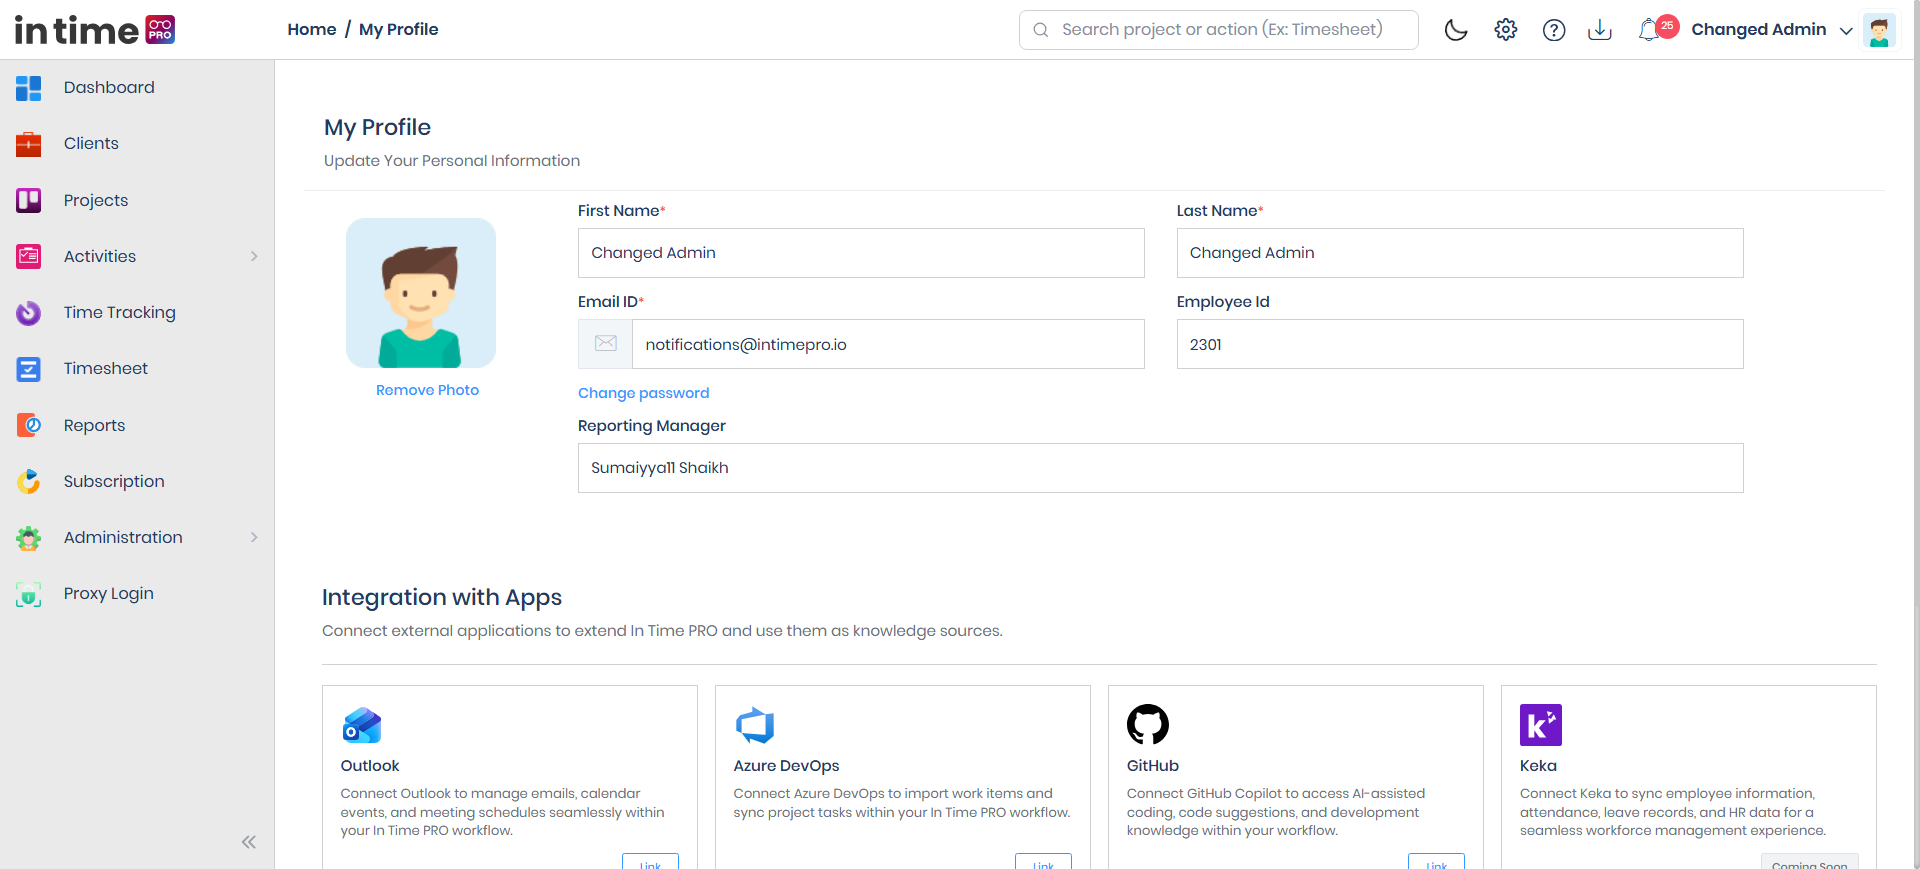This screenshot has width=1920, height=869.
Task: Click the Employee Id input field
Action: click(x=1460, y=344)
